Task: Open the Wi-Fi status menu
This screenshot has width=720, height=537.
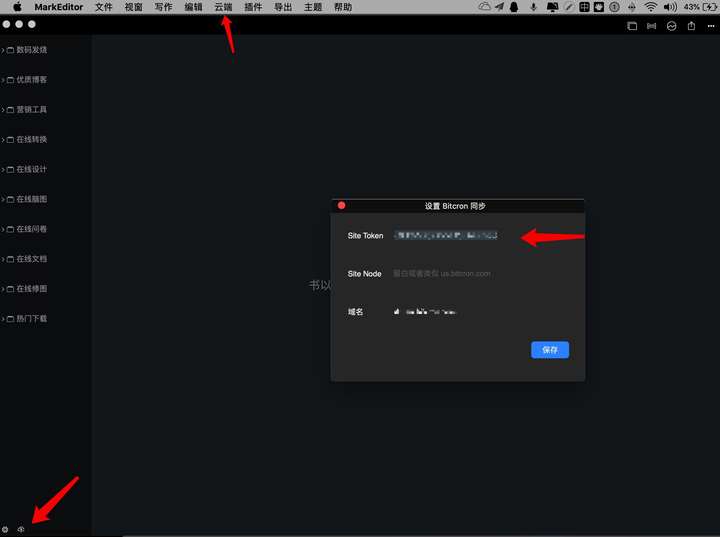Action: point(650,7)
